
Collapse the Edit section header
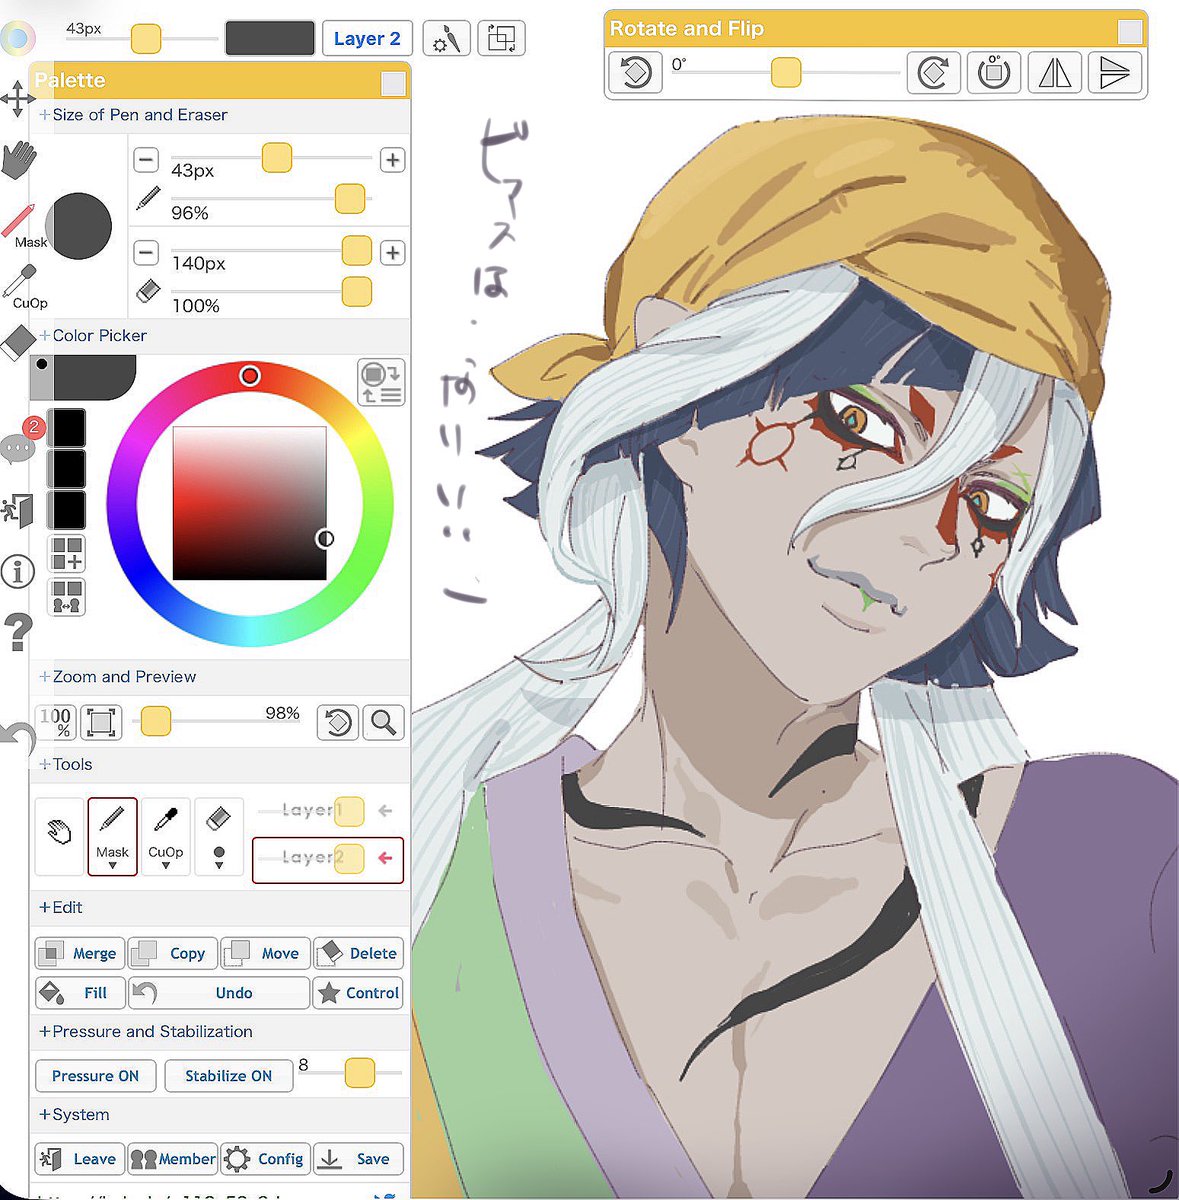pos(61,908)
